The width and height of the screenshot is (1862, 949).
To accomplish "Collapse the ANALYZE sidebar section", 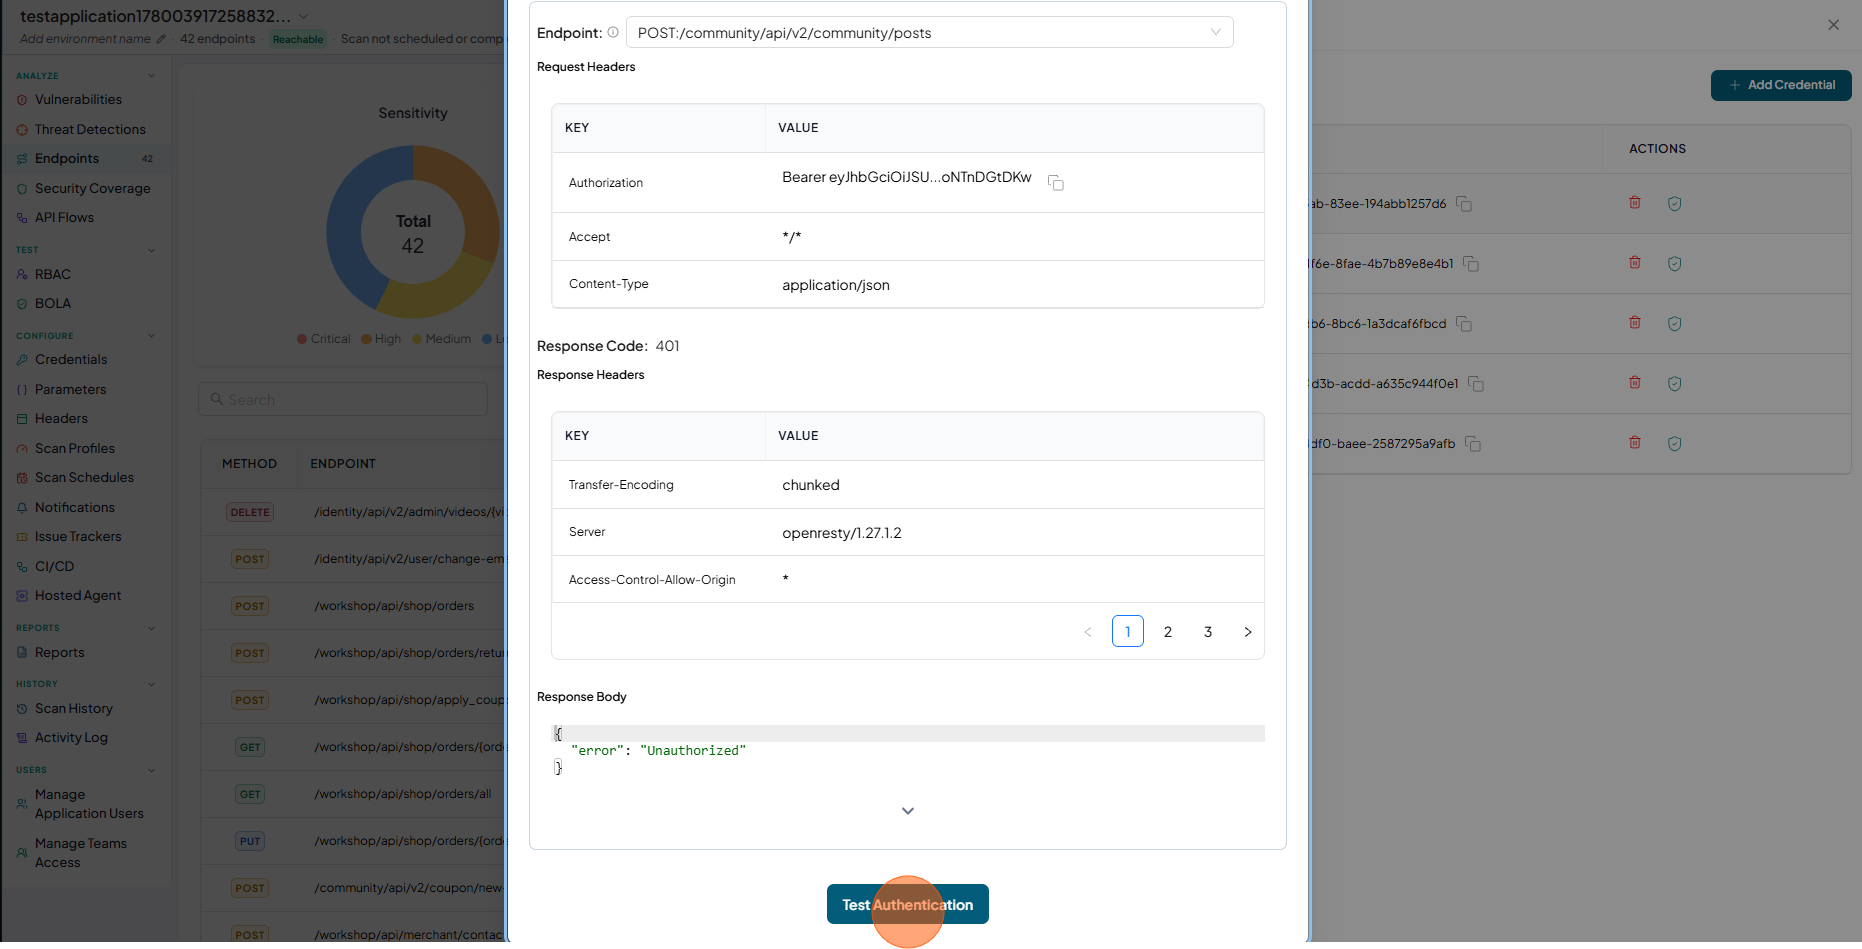I will [x=151, y=76].
